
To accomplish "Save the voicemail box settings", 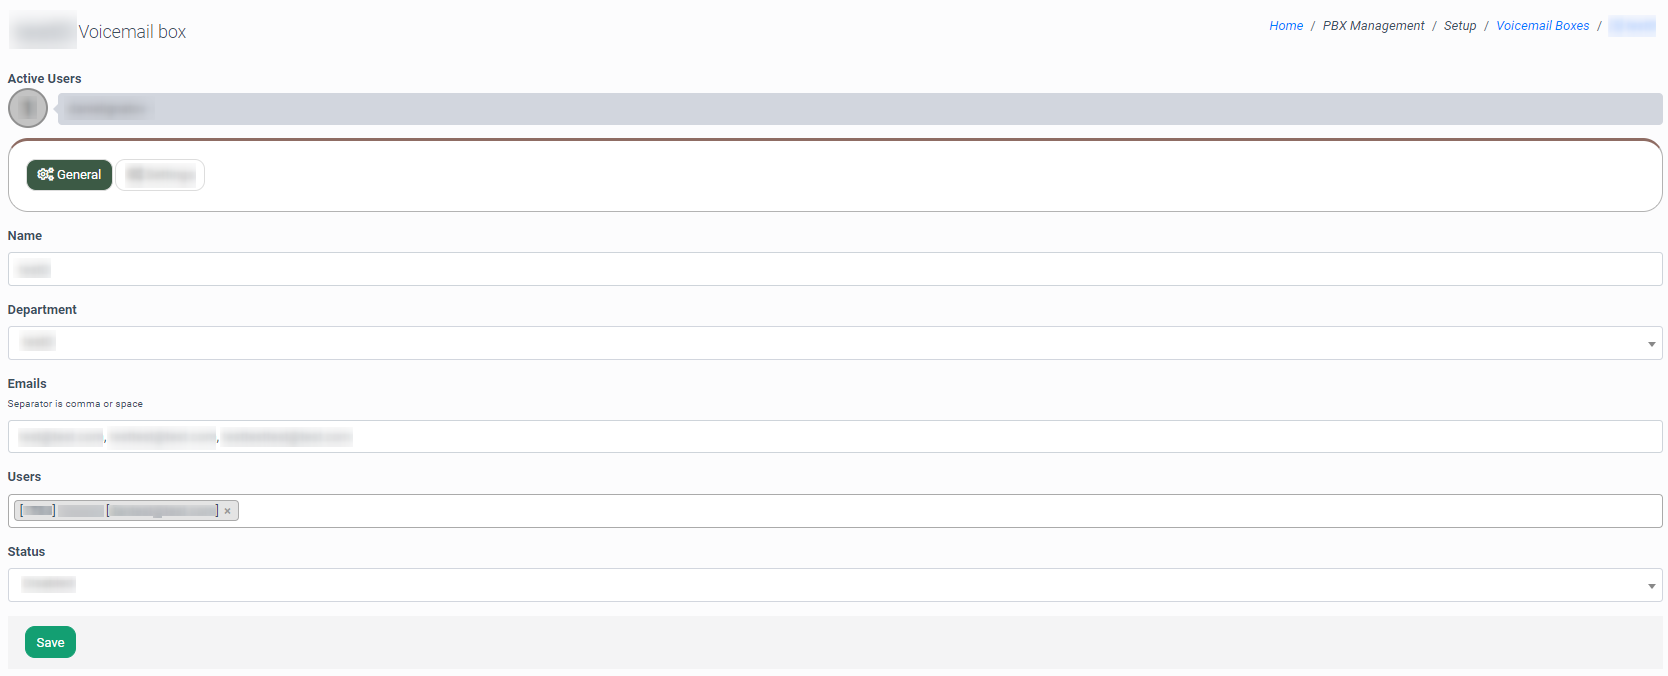I will click(50, 642).
